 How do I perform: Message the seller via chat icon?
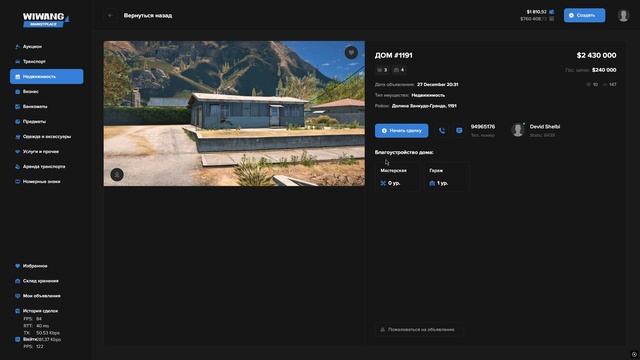click(459, 131)
